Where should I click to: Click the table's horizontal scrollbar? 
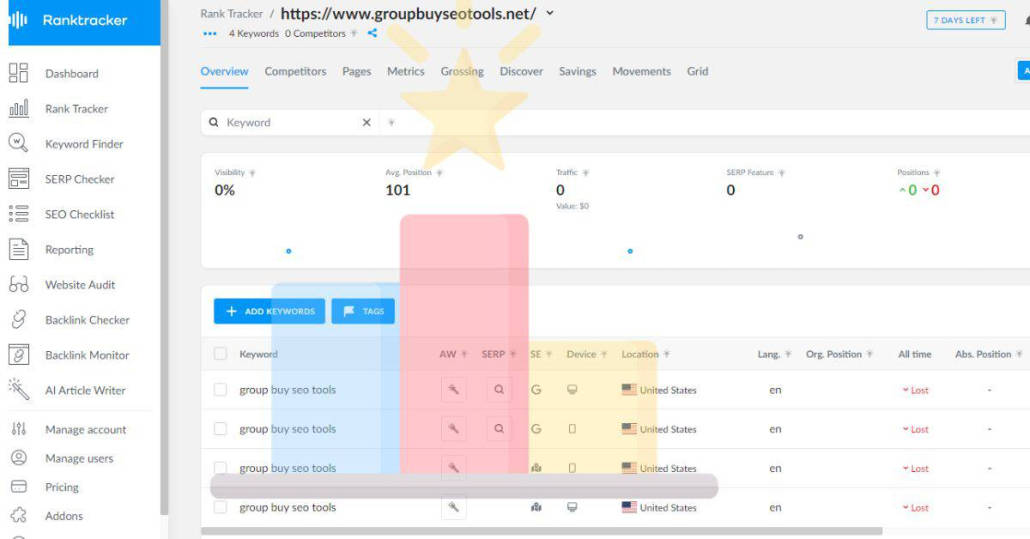(541, 531)
